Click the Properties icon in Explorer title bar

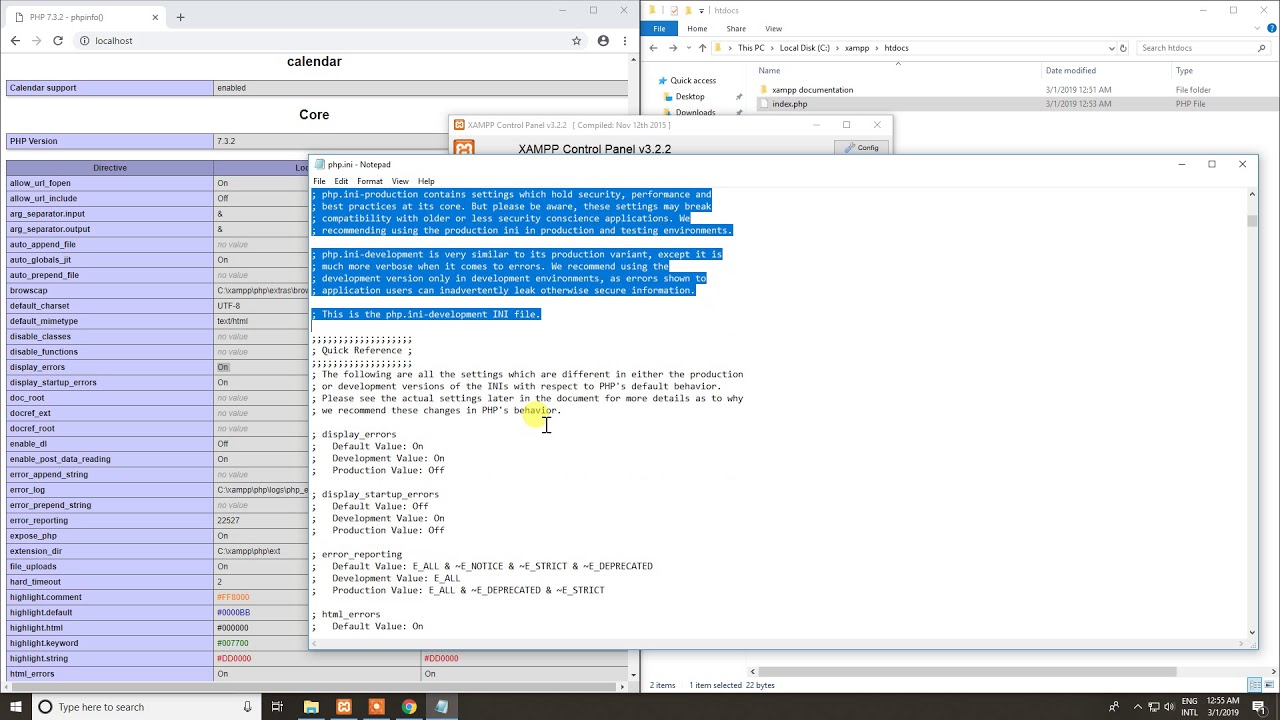pos(673,10)
